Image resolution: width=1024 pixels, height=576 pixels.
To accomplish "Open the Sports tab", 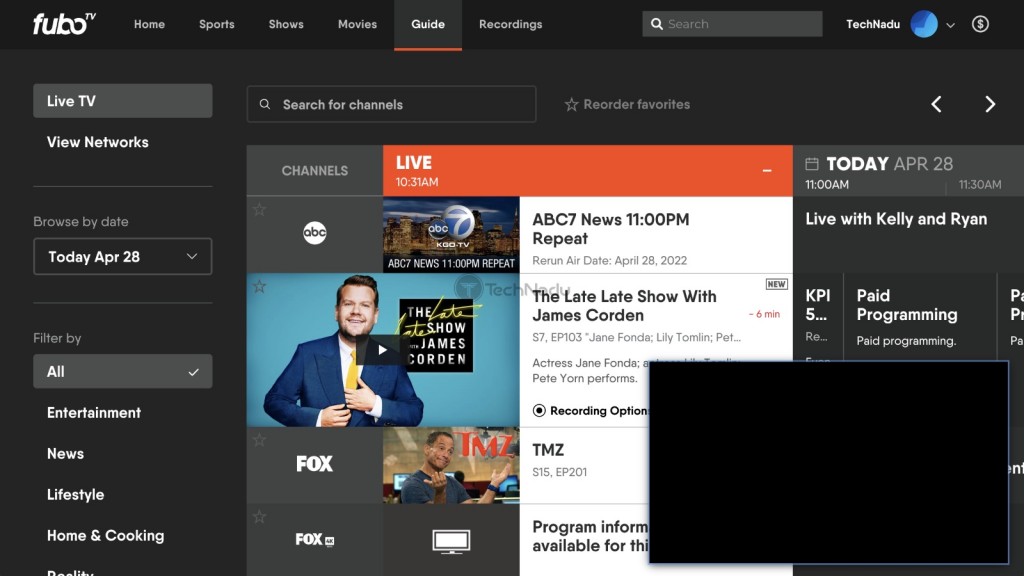I will (217, 24).
